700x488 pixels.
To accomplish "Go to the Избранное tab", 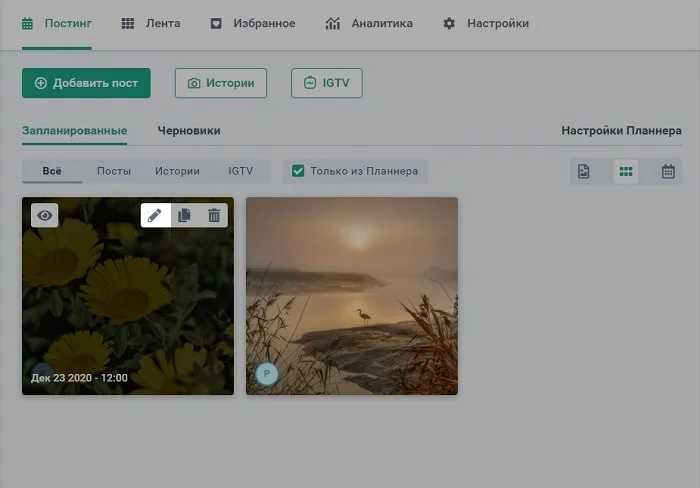I will pyautogui.click(x=253, y=23).
